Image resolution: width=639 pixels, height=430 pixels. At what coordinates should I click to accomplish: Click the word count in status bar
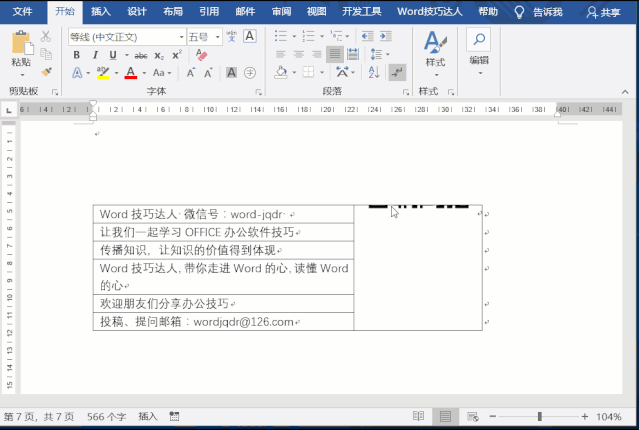click(106, 416)
